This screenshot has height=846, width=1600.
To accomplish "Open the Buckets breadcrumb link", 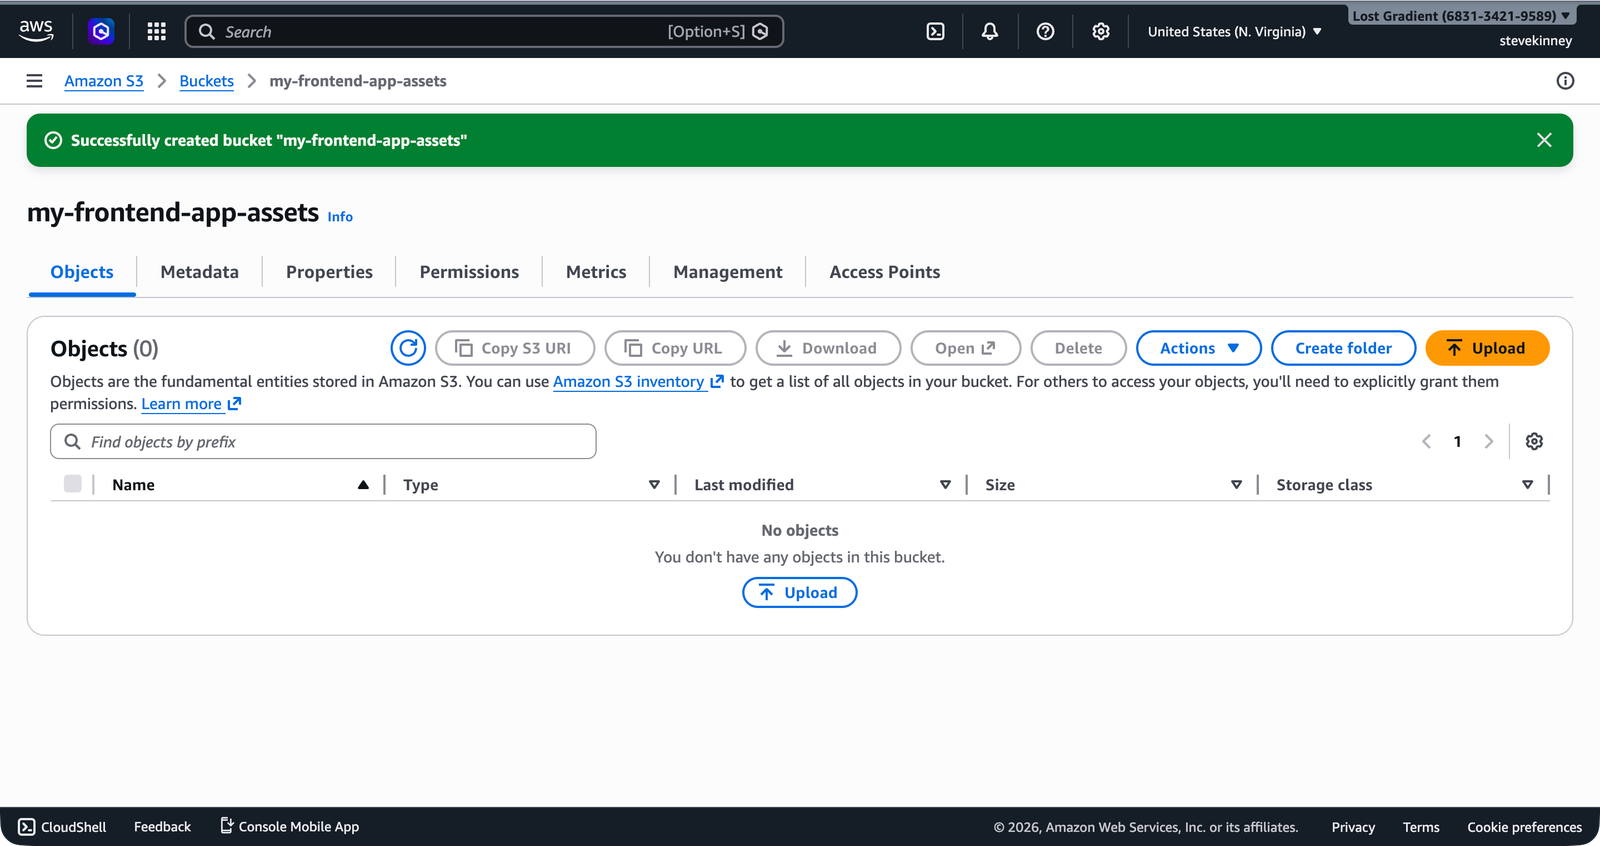I will click(207, 81).
